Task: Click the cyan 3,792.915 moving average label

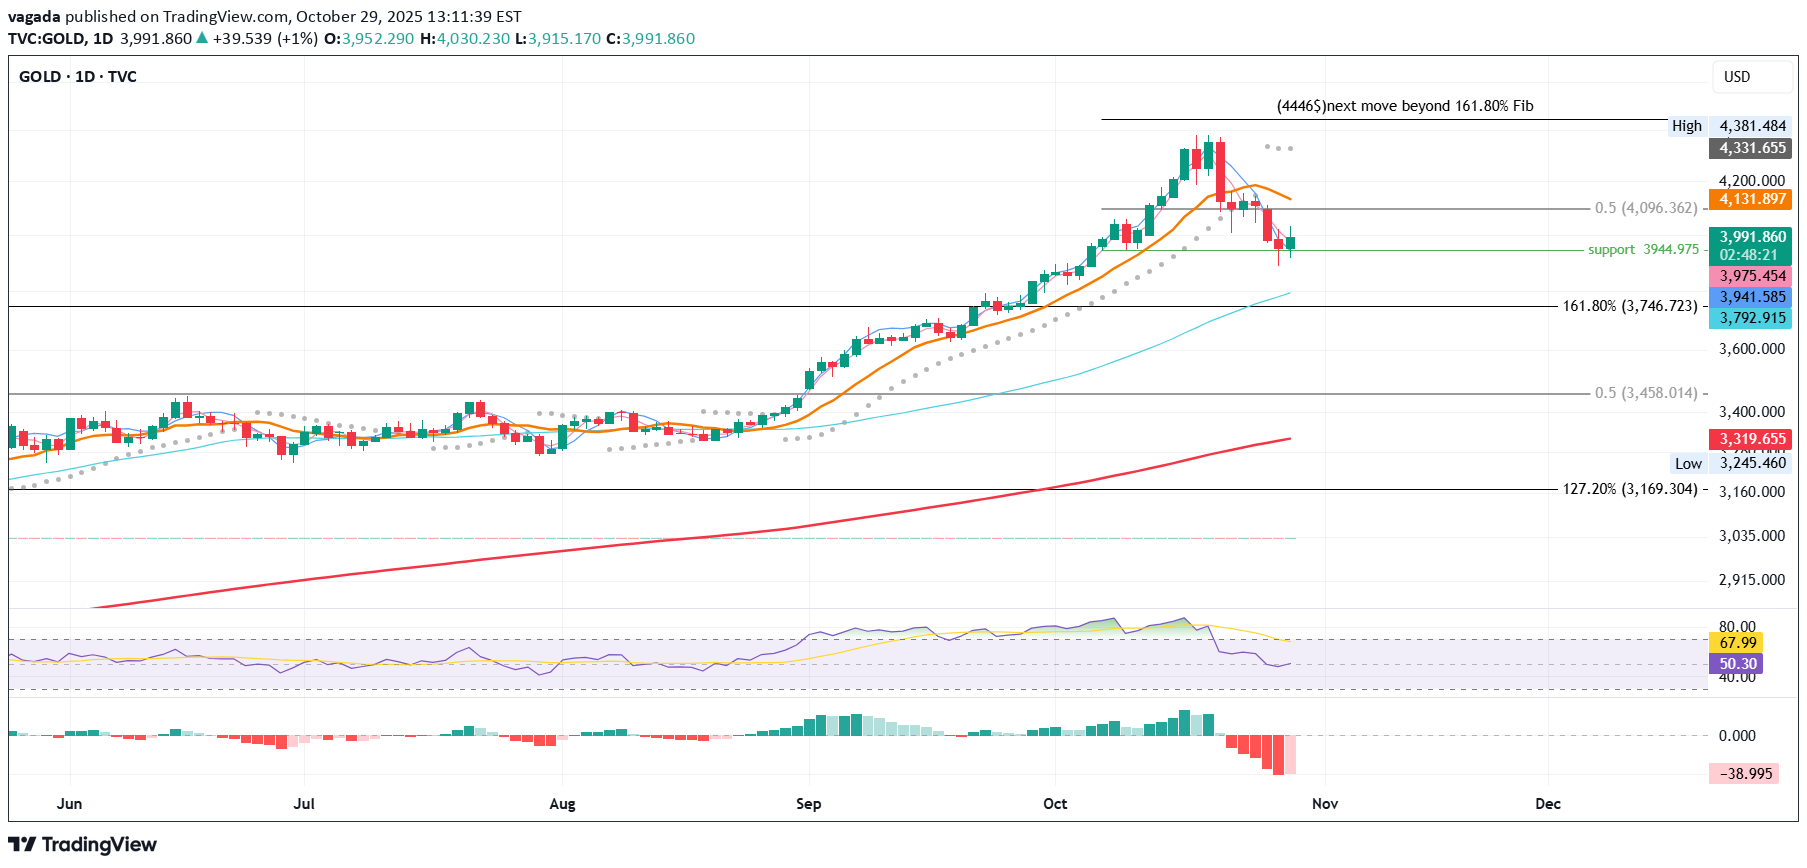Action: point(1752,318)
